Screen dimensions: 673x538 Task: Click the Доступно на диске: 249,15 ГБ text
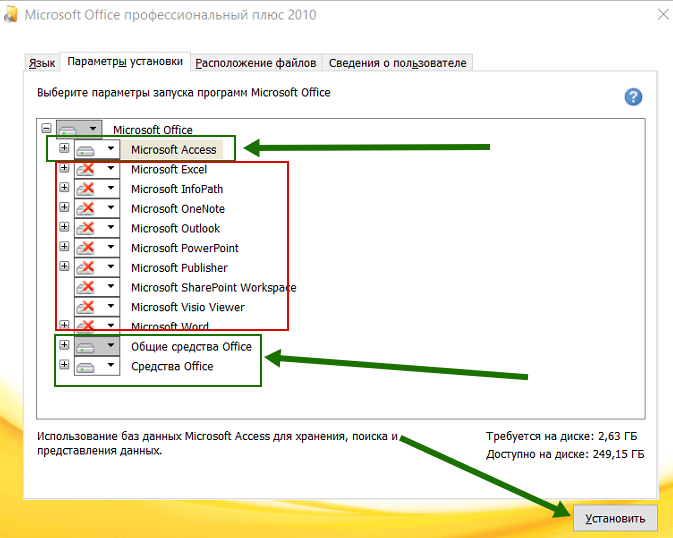tap(565, 454)
